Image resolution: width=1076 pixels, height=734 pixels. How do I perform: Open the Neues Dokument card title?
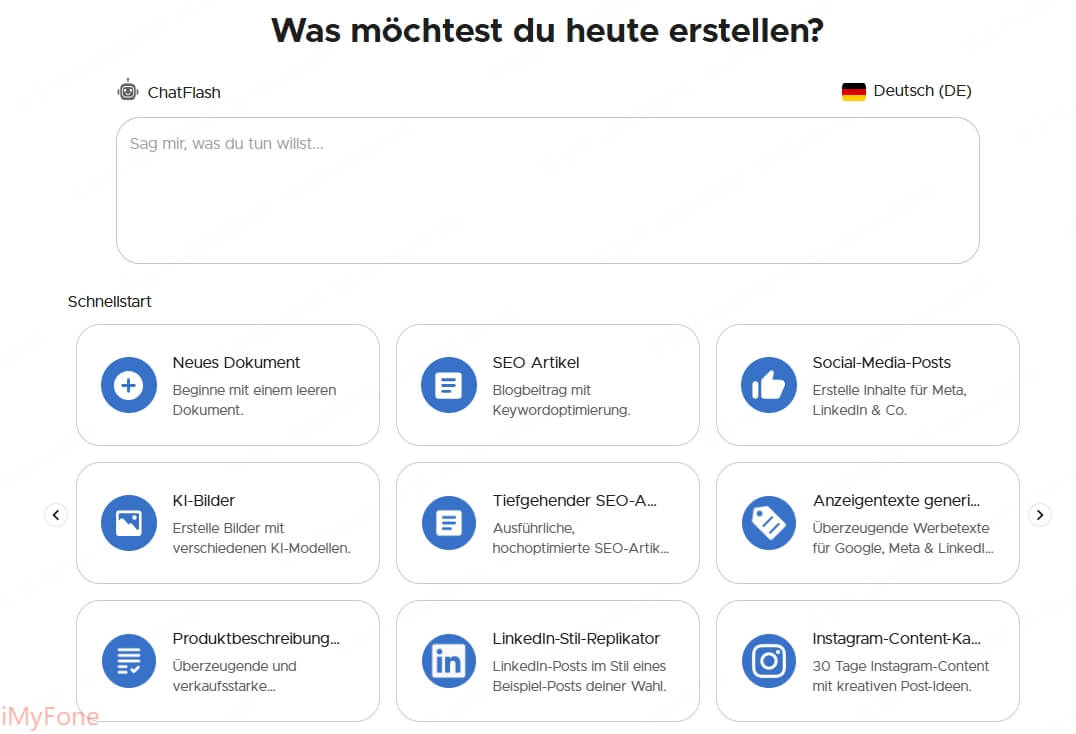click(x=236, y=362)
